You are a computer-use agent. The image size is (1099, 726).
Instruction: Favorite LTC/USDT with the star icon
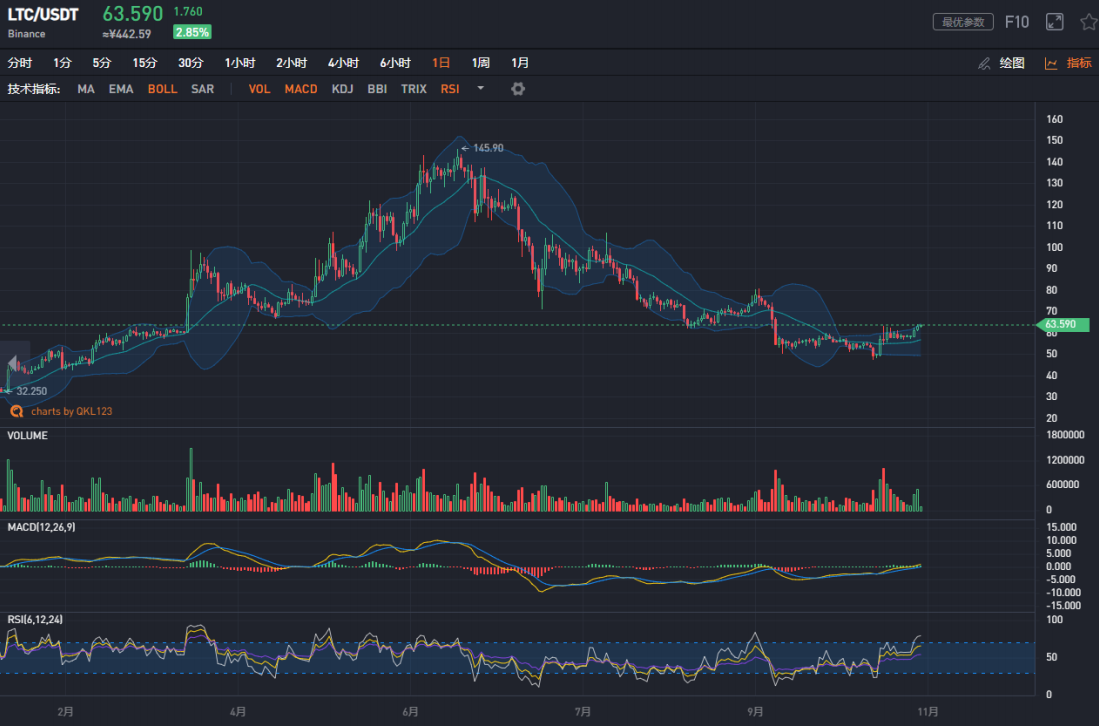pos(1089,22)
